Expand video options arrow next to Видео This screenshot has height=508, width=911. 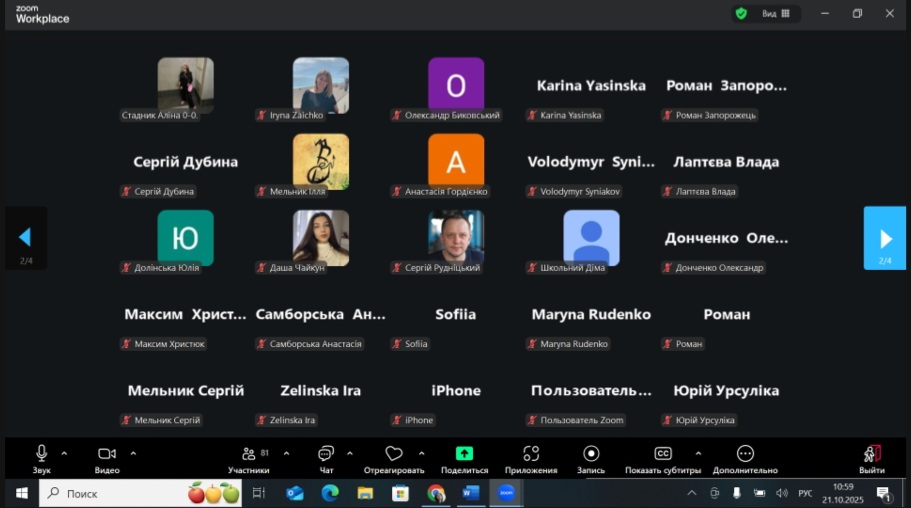point(133,453)
